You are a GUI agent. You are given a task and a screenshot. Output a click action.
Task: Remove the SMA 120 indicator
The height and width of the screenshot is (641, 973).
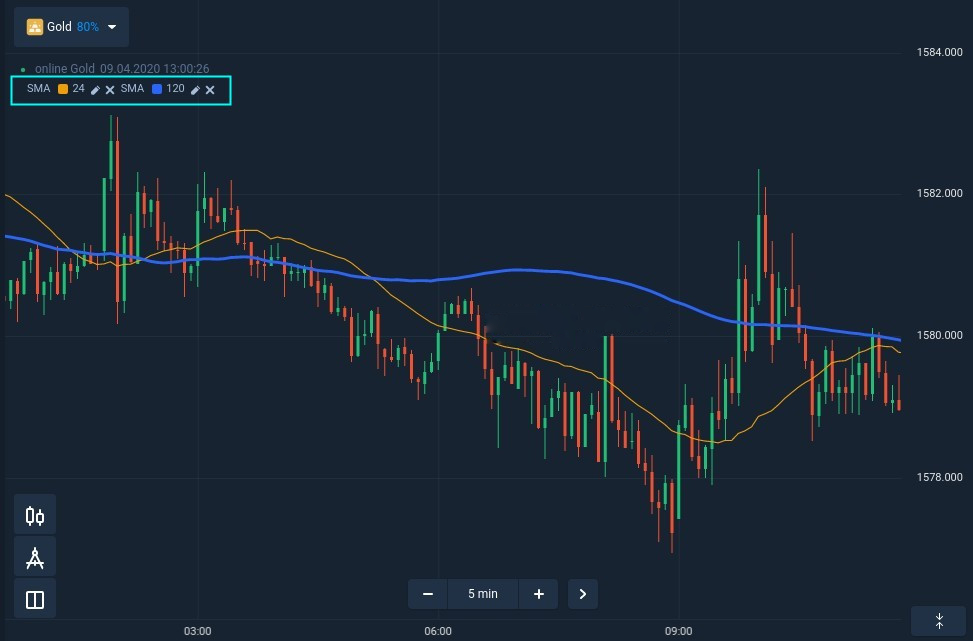click(x=210, y=90)
